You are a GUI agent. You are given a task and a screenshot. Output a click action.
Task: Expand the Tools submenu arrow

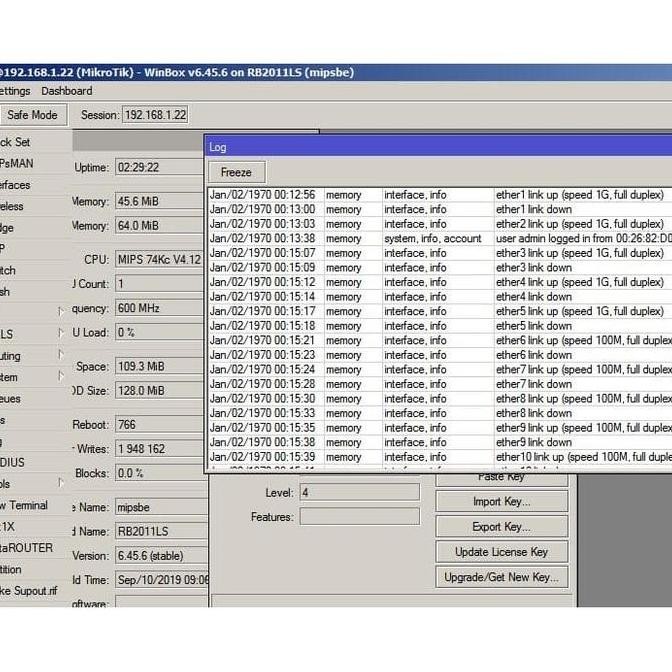pos(61,483)
